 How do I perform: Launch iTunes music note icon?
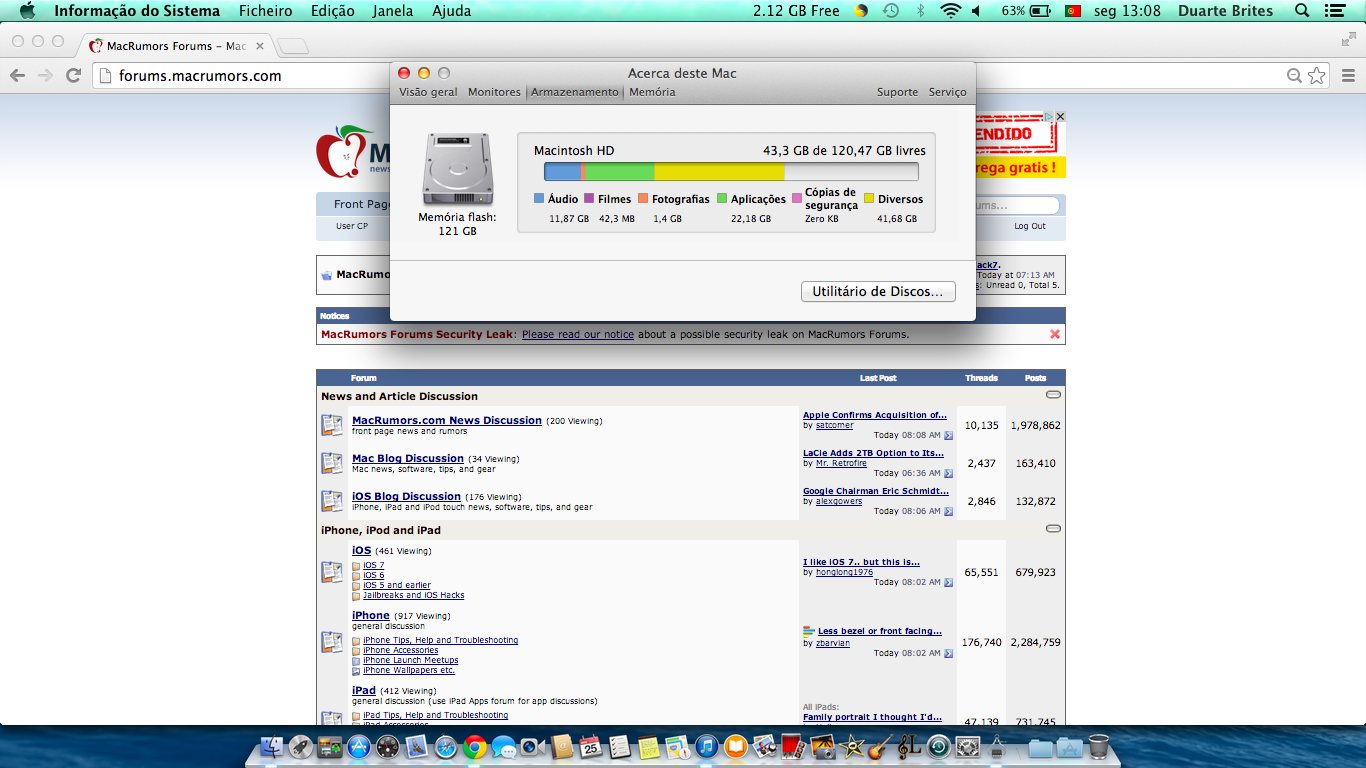(x=706, y=747)
